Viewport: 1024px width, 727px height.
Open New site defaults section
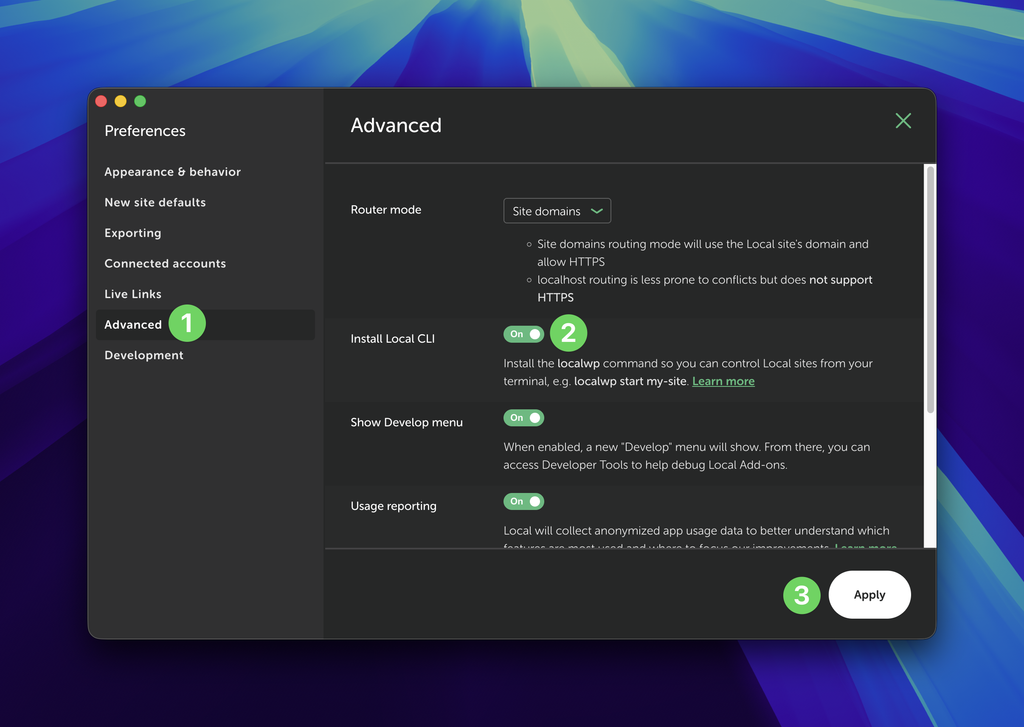point(155,202)
